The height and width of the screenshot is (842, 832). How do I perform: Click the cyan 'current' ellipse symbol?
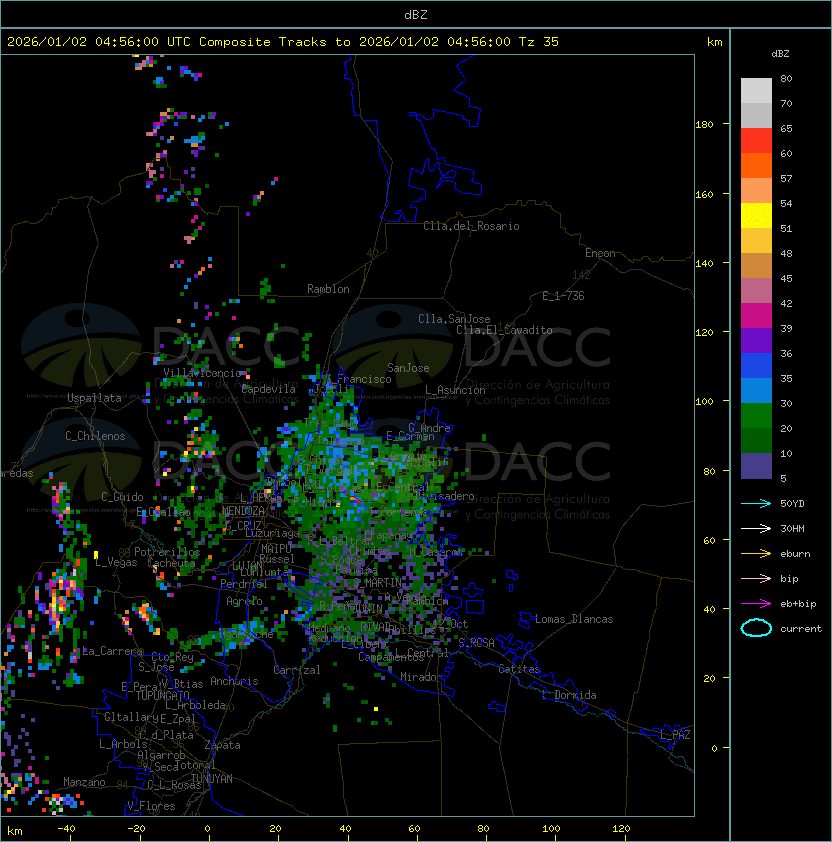coord(756,628)
